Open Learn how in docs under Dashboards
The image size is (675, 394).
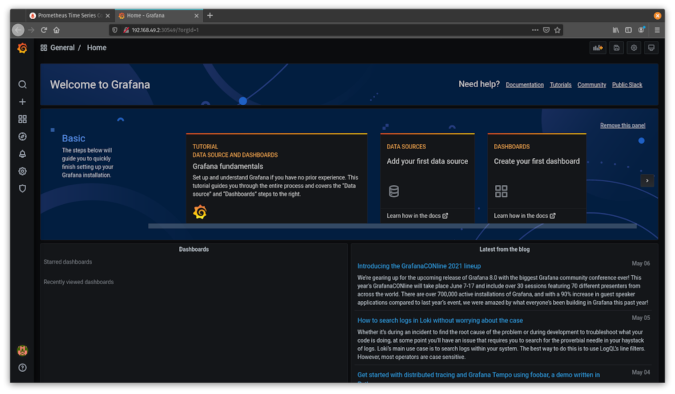524,216
